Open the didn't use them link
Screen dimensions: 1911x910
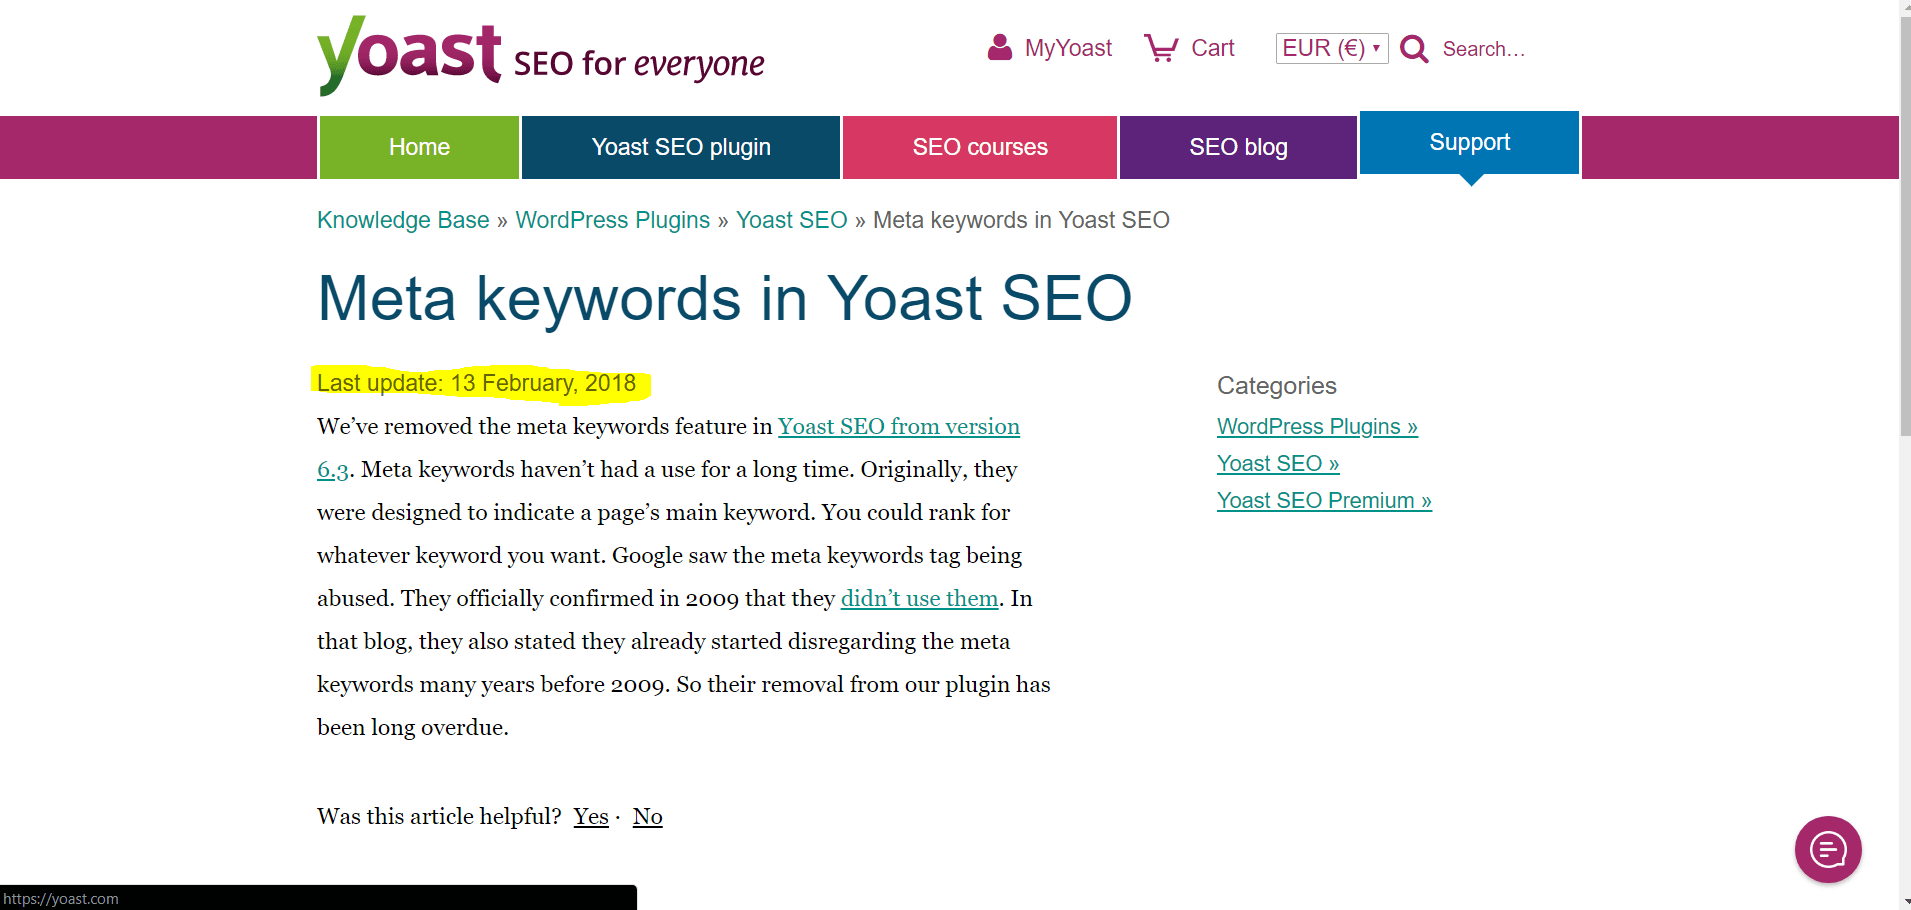pyautogui.click(x=919, y=598)
